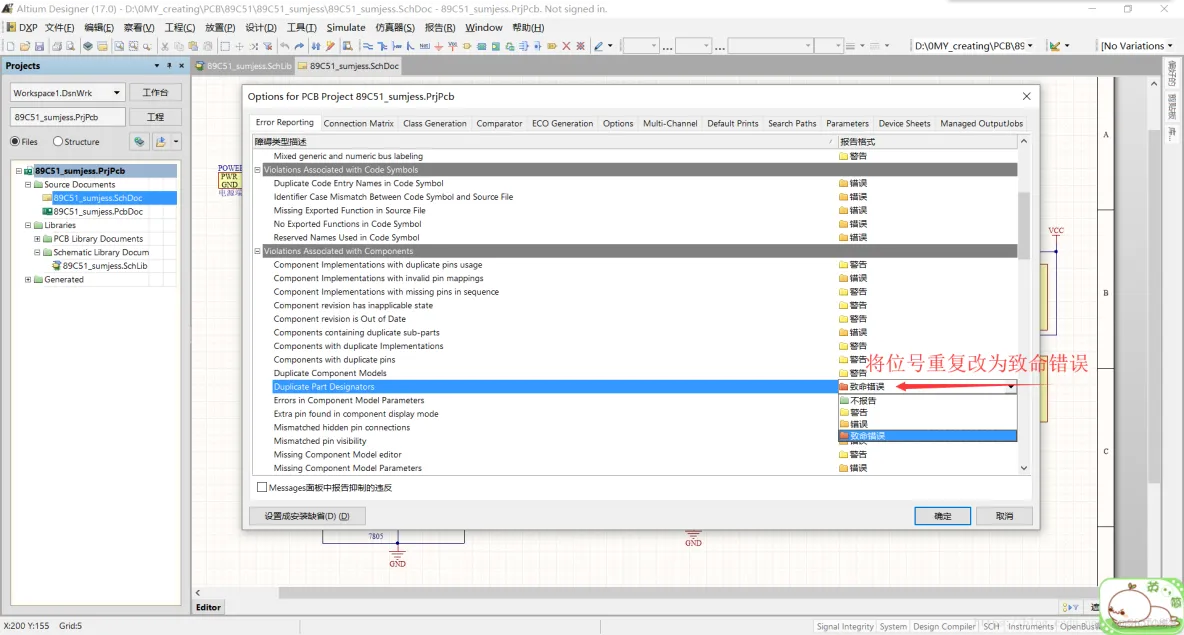Click the 设置成安装缺省(D) button
The width and height of the screenshot is (1184, 635).
(x=307, y=516)
